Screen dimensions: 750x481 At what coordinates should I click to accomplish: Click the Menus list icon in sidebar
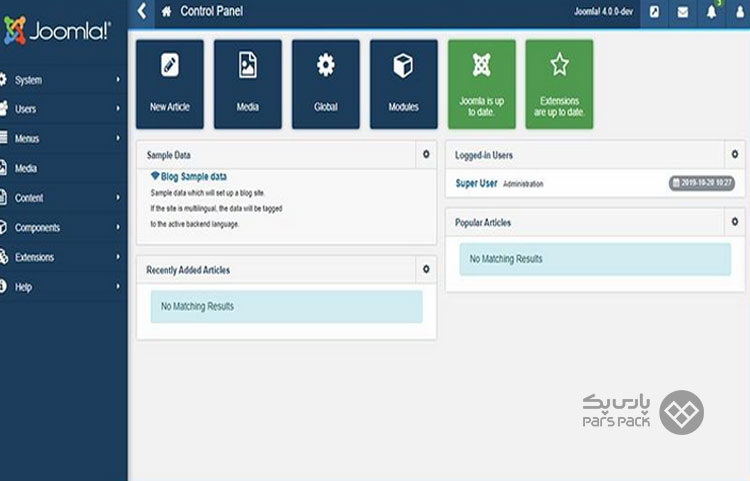[x=3, y=138]
